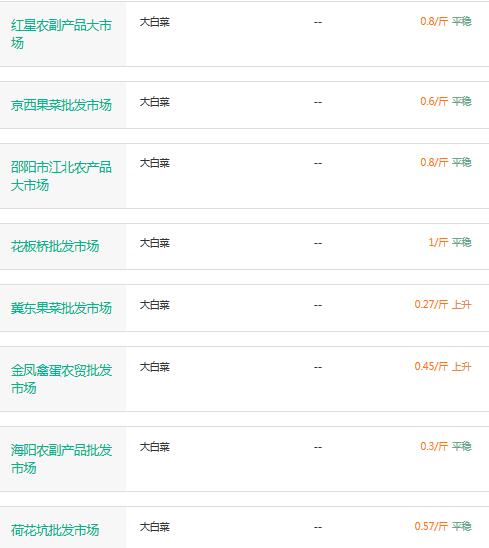Click the 0.27/斤 上升 price entry
Image resolution: width=489 pixels, height=548 pixels.
tap(443, 304)
